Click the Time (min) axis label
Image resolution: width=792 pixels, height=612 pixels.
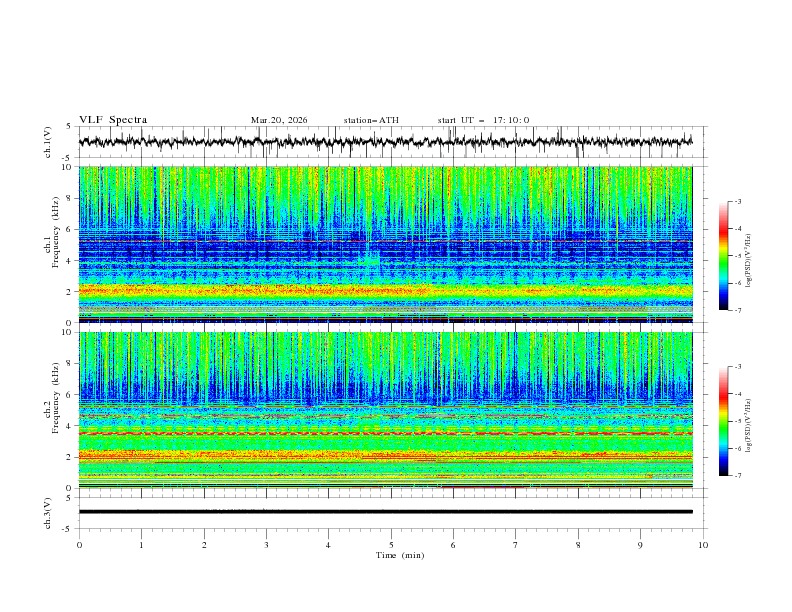[x=398, y=555]
